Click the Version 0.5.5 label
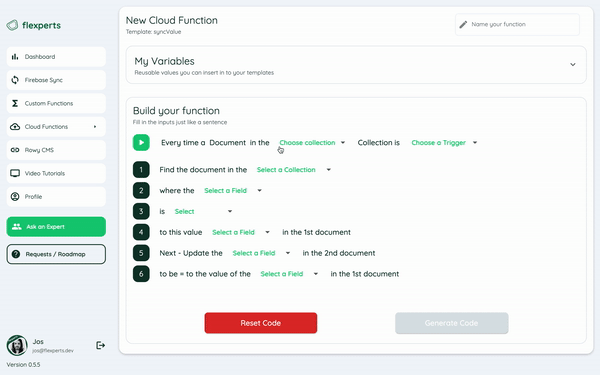The width and height of the screenshot is (600, 375). [x=23, y=365]
